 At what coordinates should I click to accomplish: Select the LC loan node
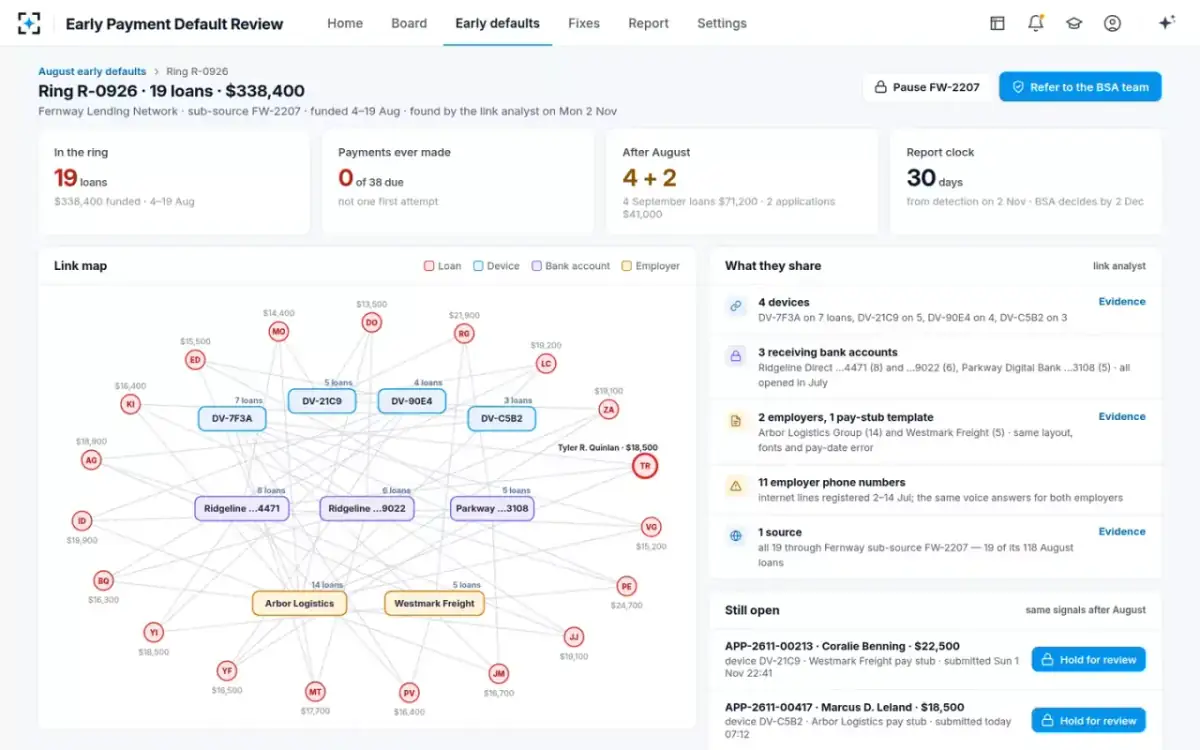(x=545, y=363)
